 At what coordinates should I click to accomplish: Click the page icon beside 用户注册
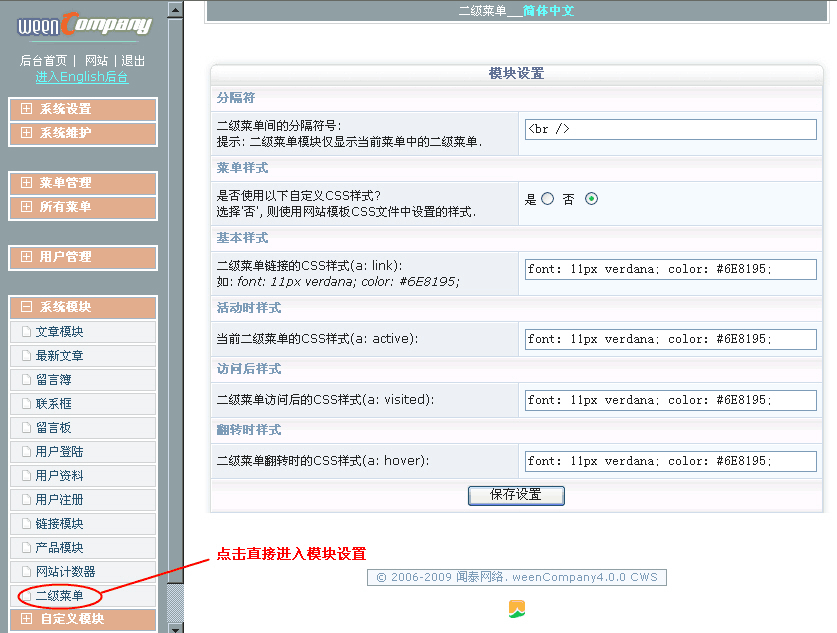26,500
